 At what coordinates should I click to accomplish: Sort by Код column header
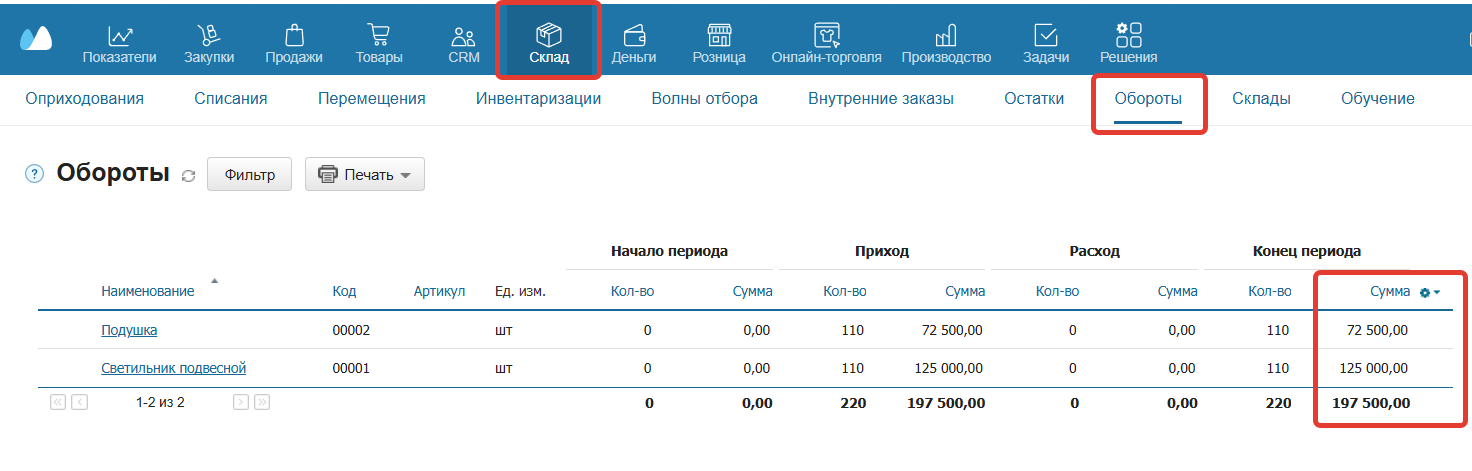(344, 291)
